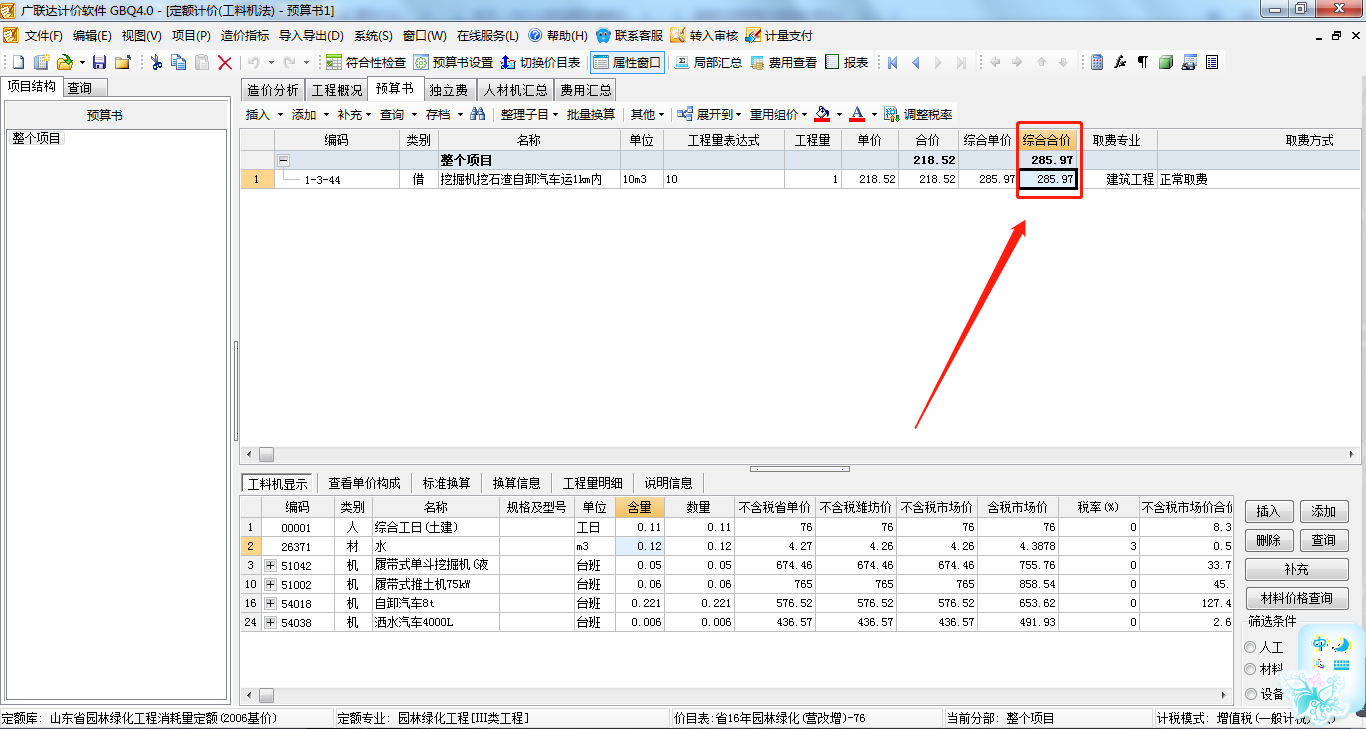Click 批量换算 batch conversion
1366x729 pixels.
click(x=591, y=114)
